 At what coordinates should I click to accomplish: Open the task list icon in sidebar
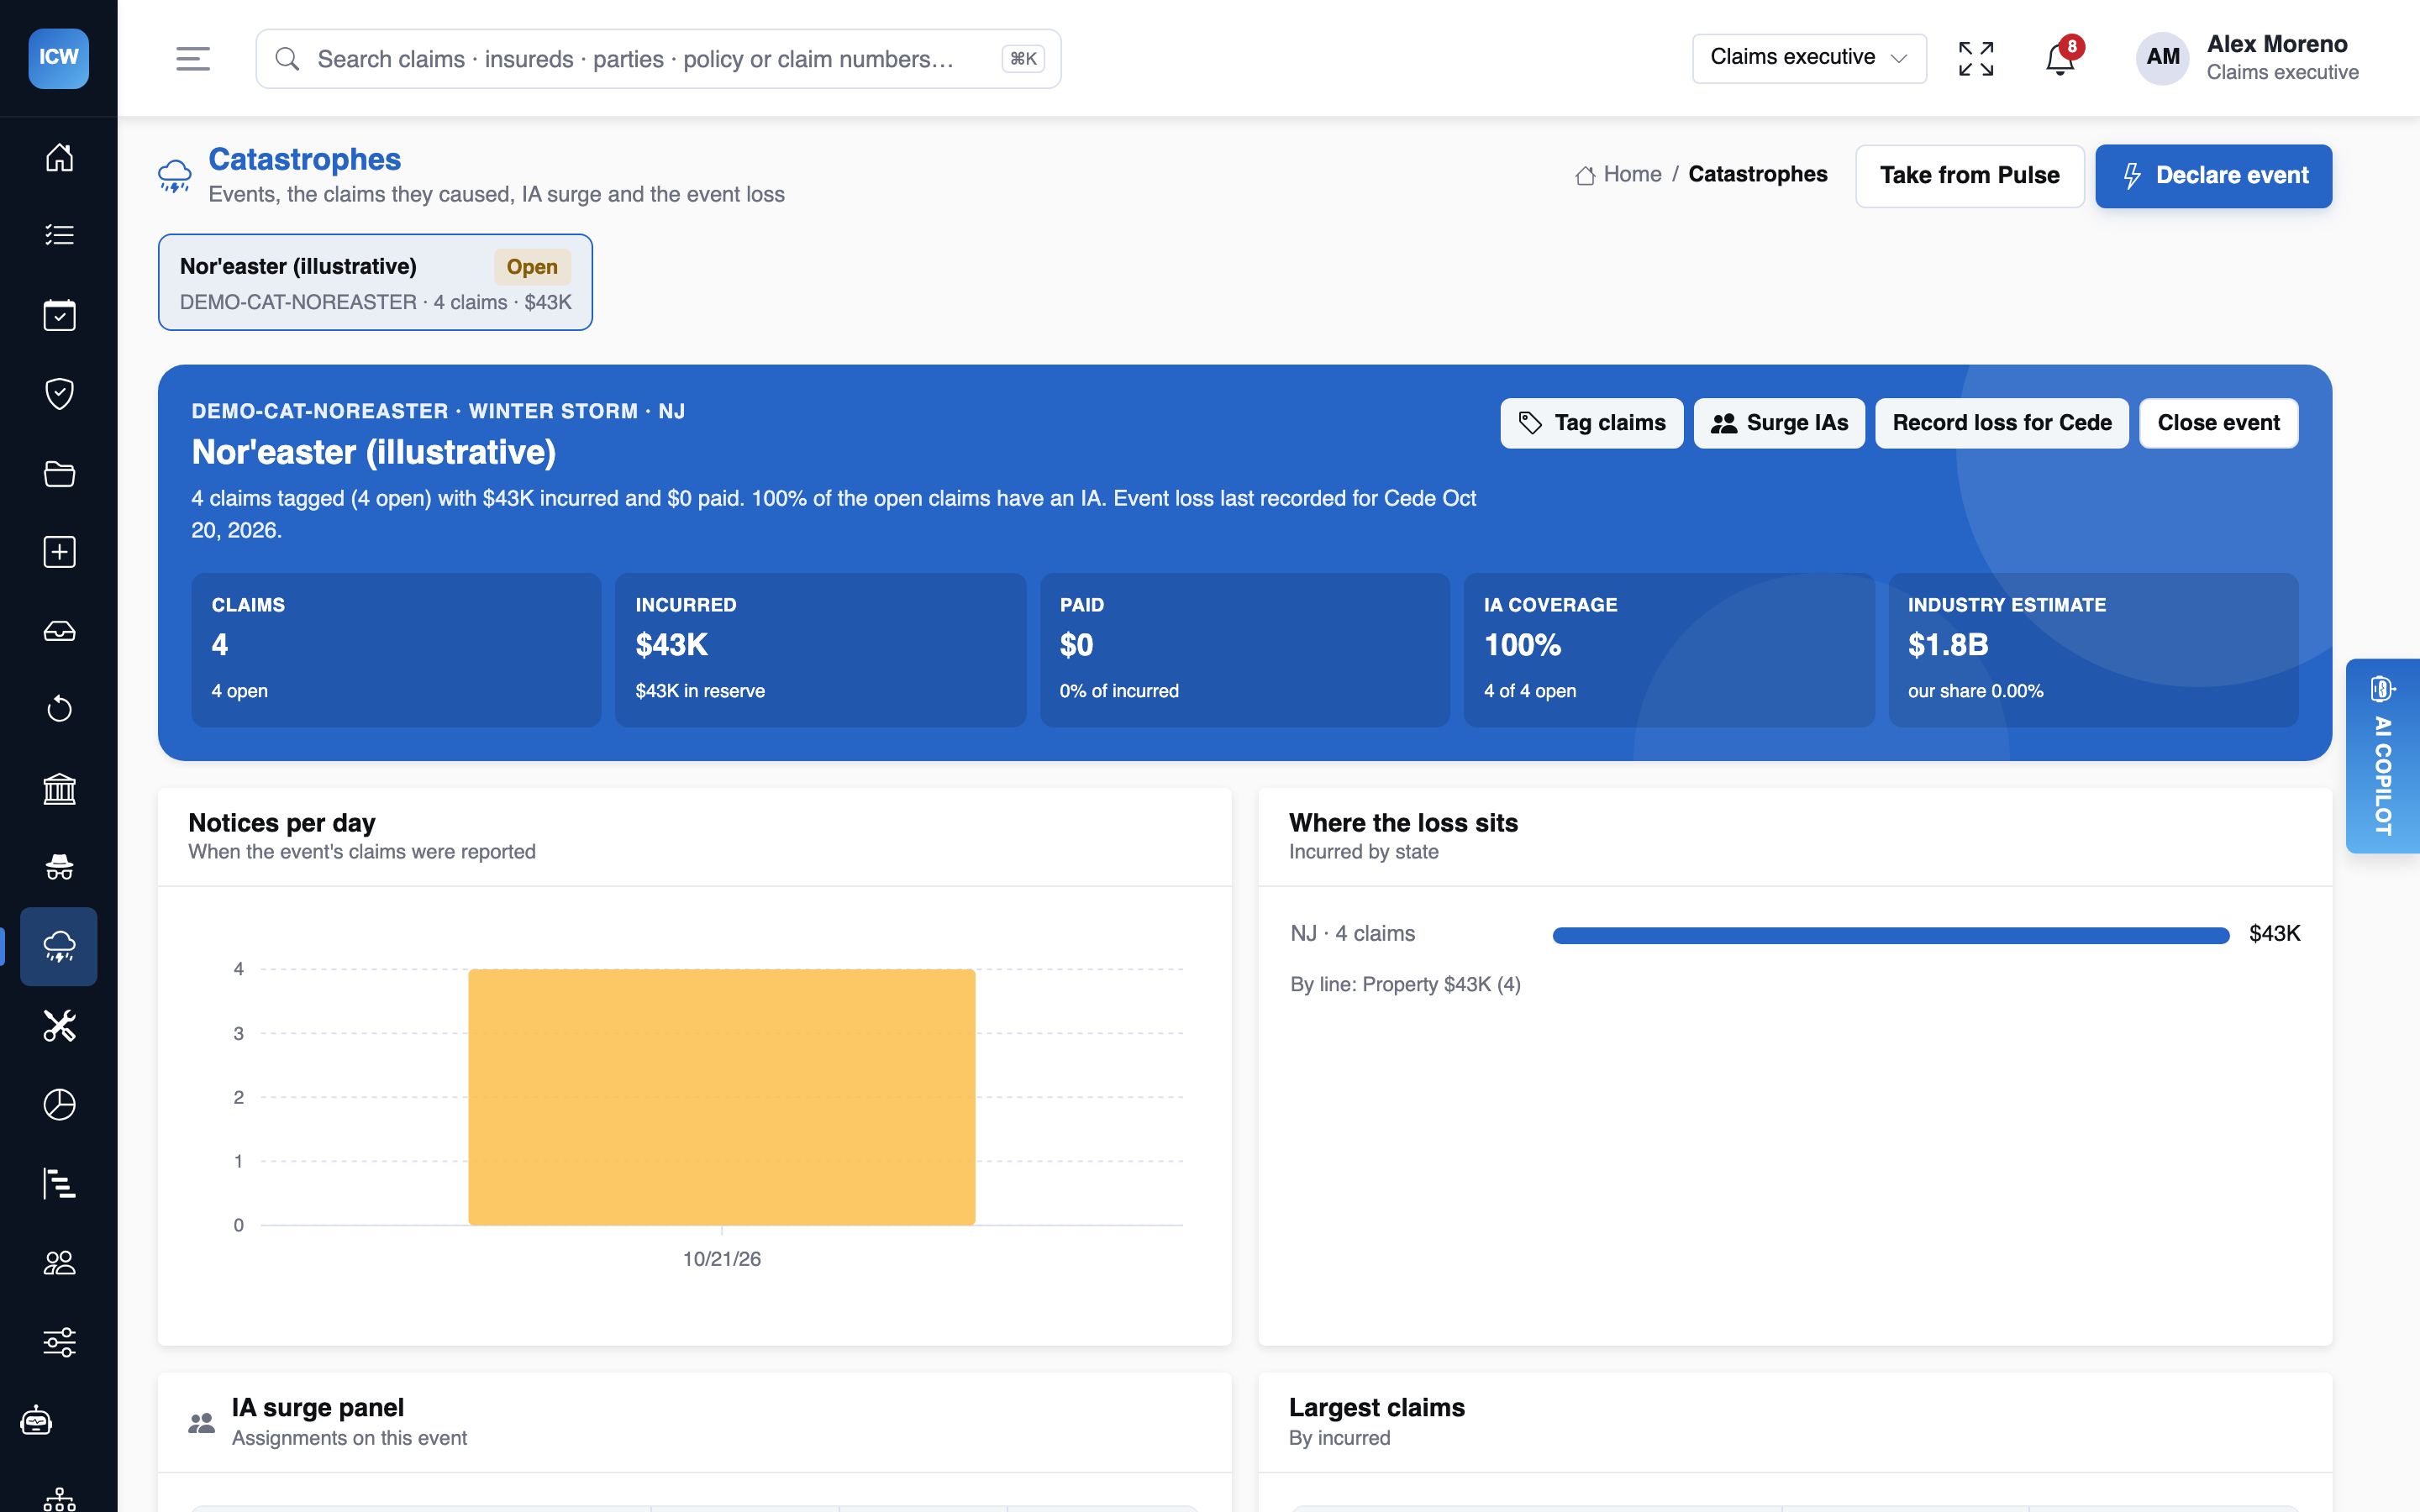pyautogui.click(x=59, y=235)
